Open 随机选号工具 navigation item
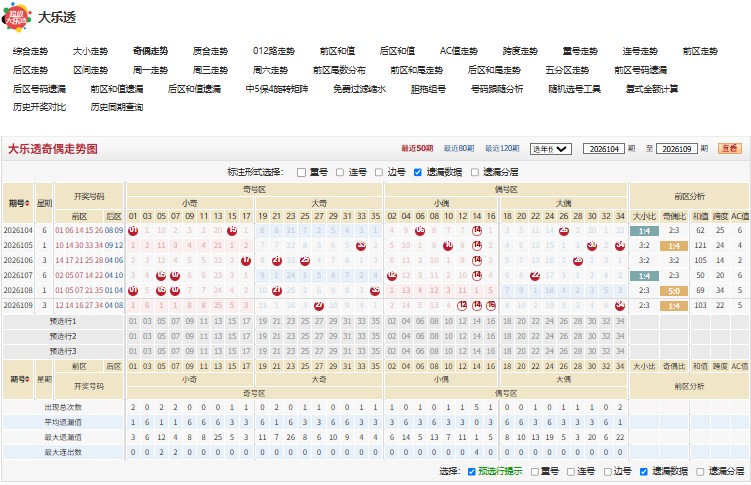Screen dimensions: 751x485 [575, 89]
